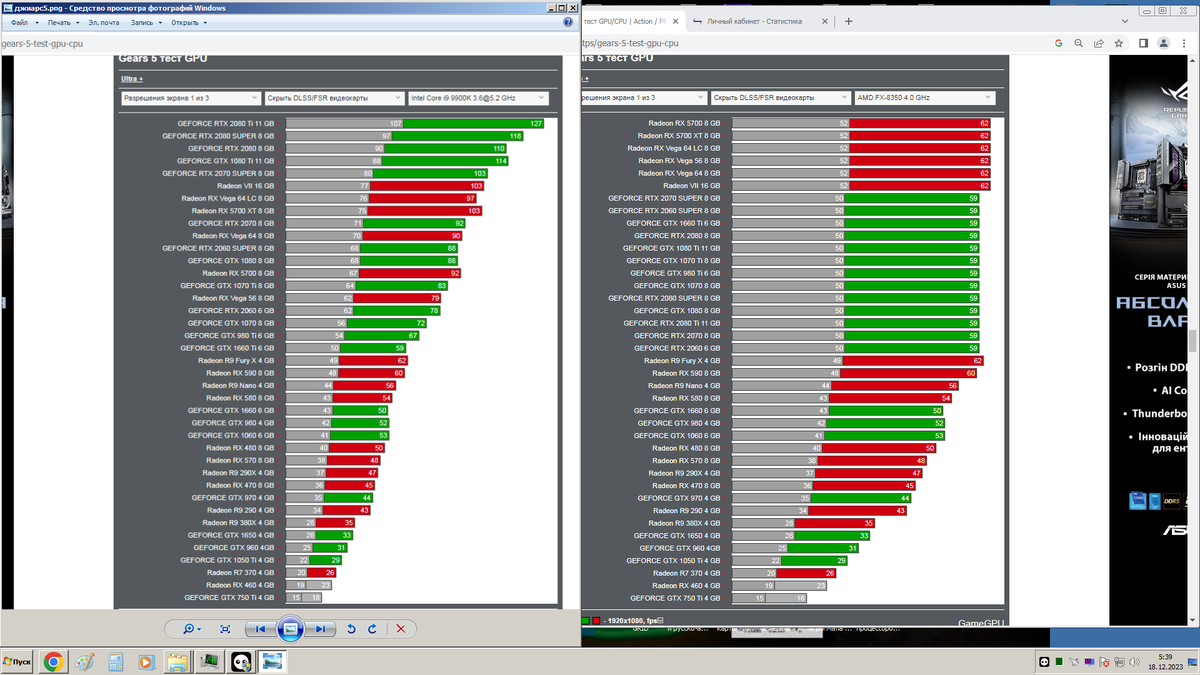Click the volume speaker tray icon

click(1133, 662)
